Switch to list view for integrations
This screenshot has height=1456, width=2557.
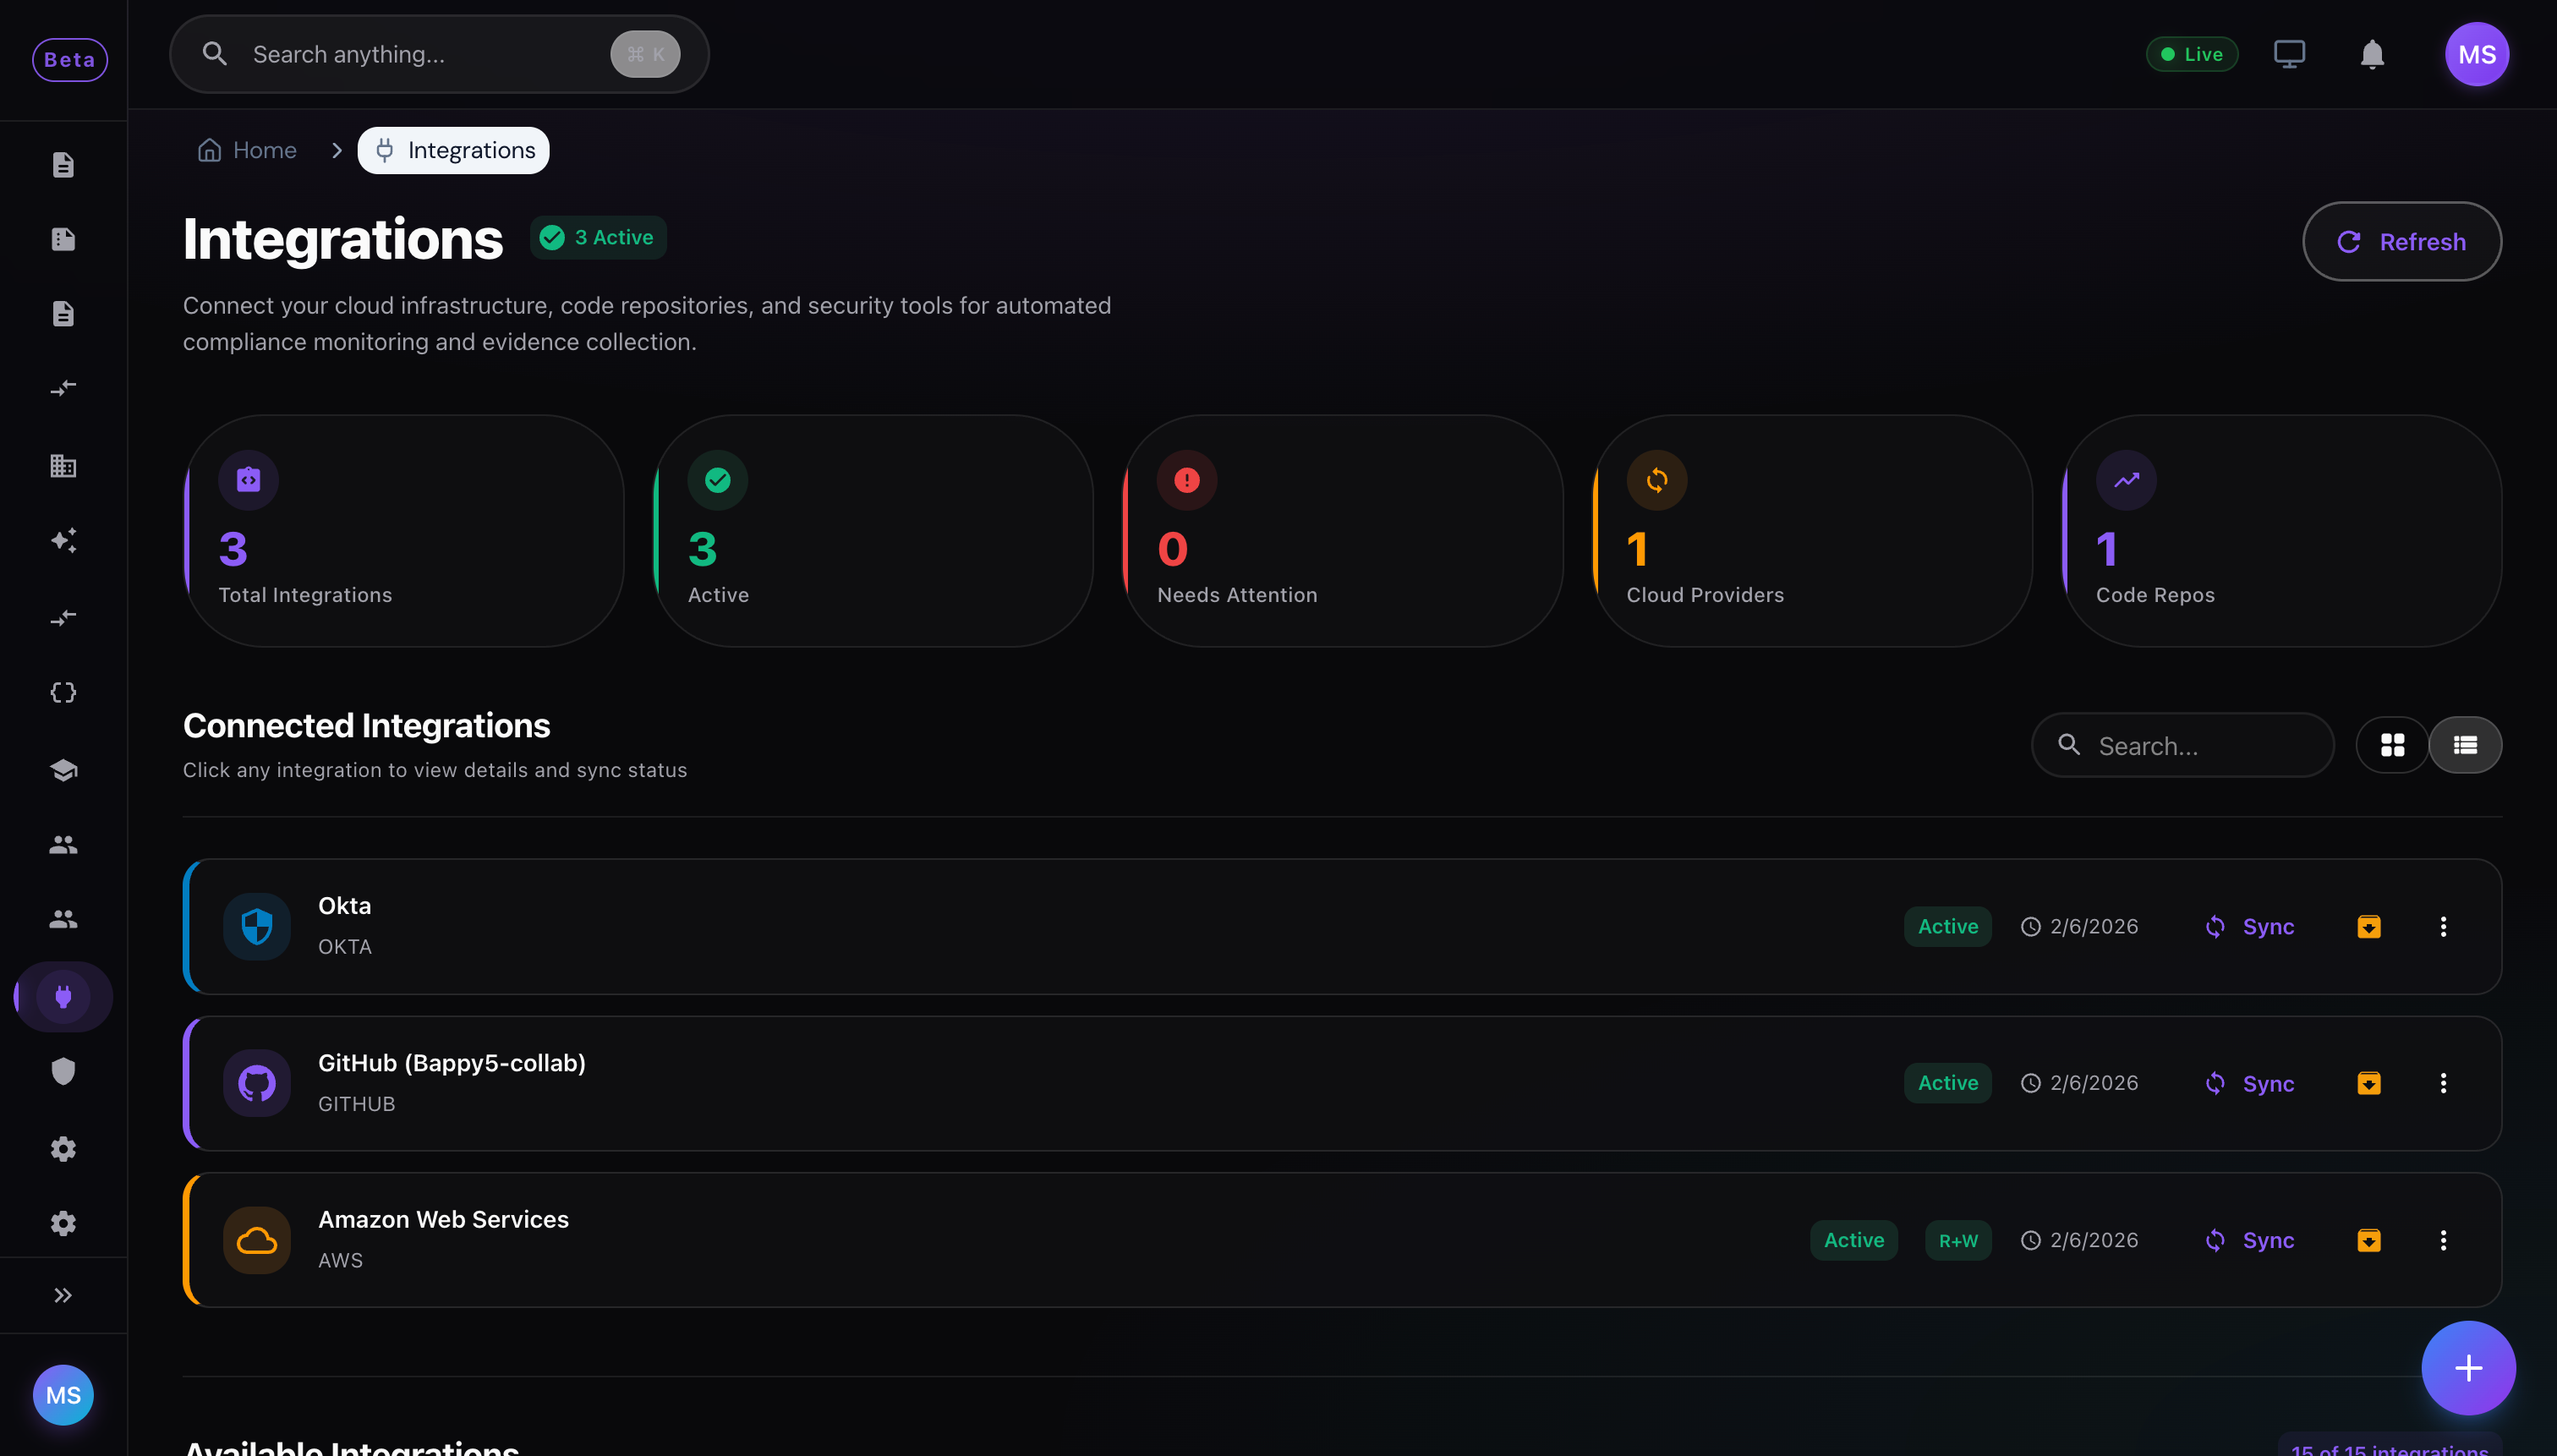[2465, 745]
